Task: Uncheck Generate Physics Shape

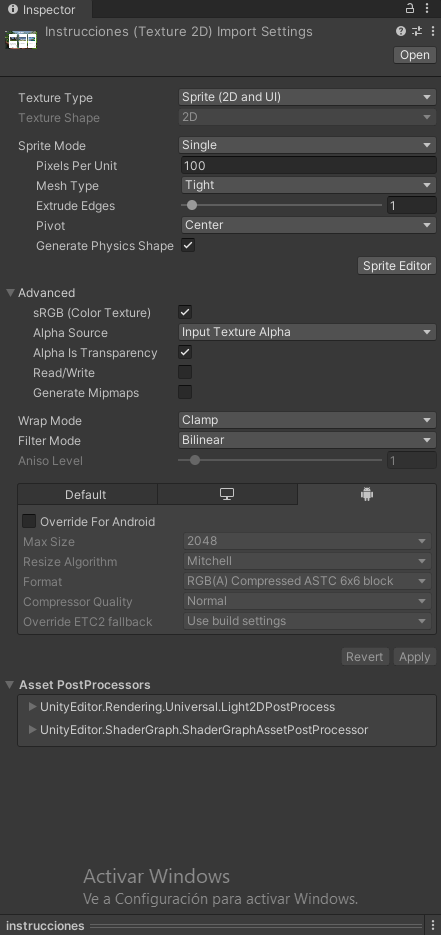Action: pos(188,245)
